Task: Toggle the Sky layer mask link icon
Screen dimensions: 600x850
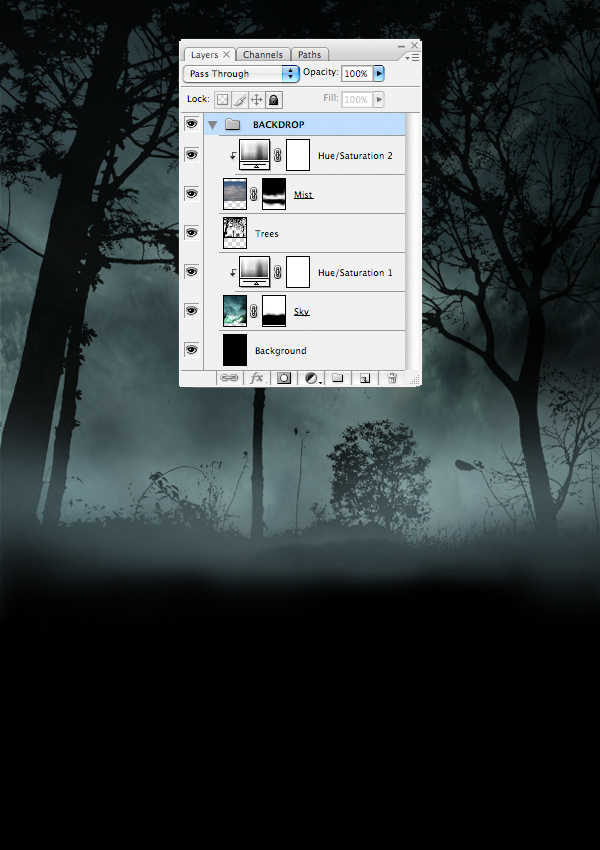Action: pos(254,311)
